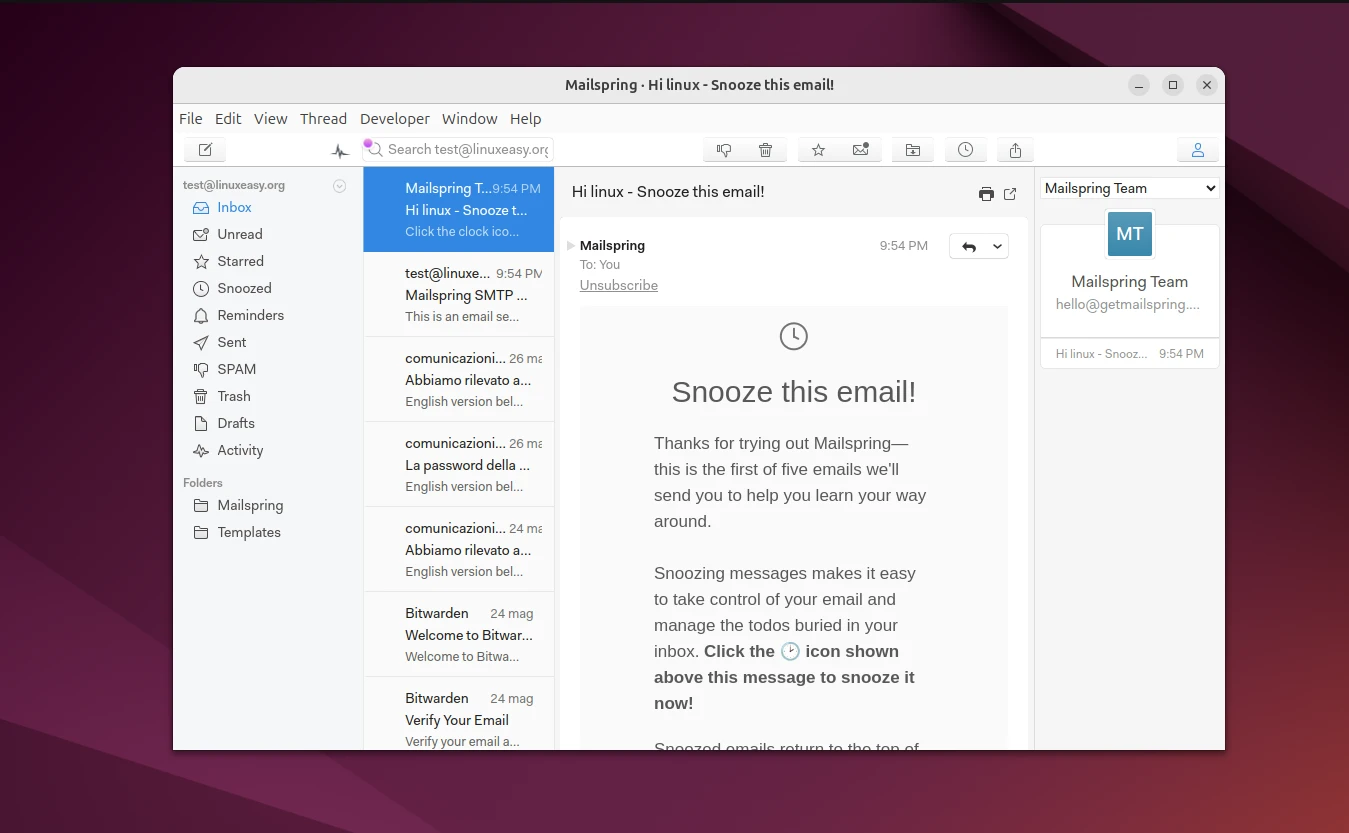Open the activity window via pulse icon
The width and height of the screenshot is (1349, 833).
tap(339, 149)
